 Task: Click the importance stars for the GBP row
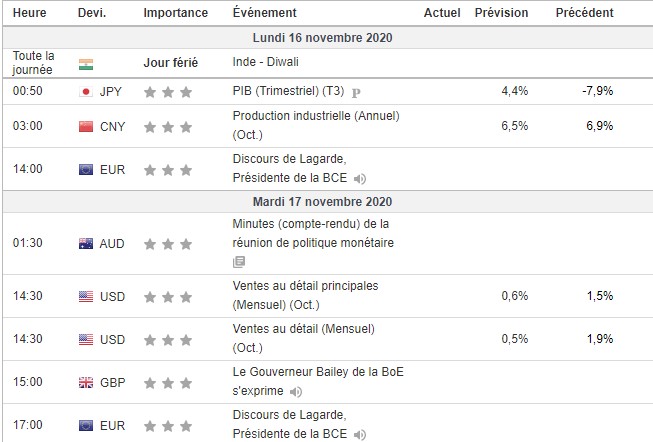click(165, 382)
